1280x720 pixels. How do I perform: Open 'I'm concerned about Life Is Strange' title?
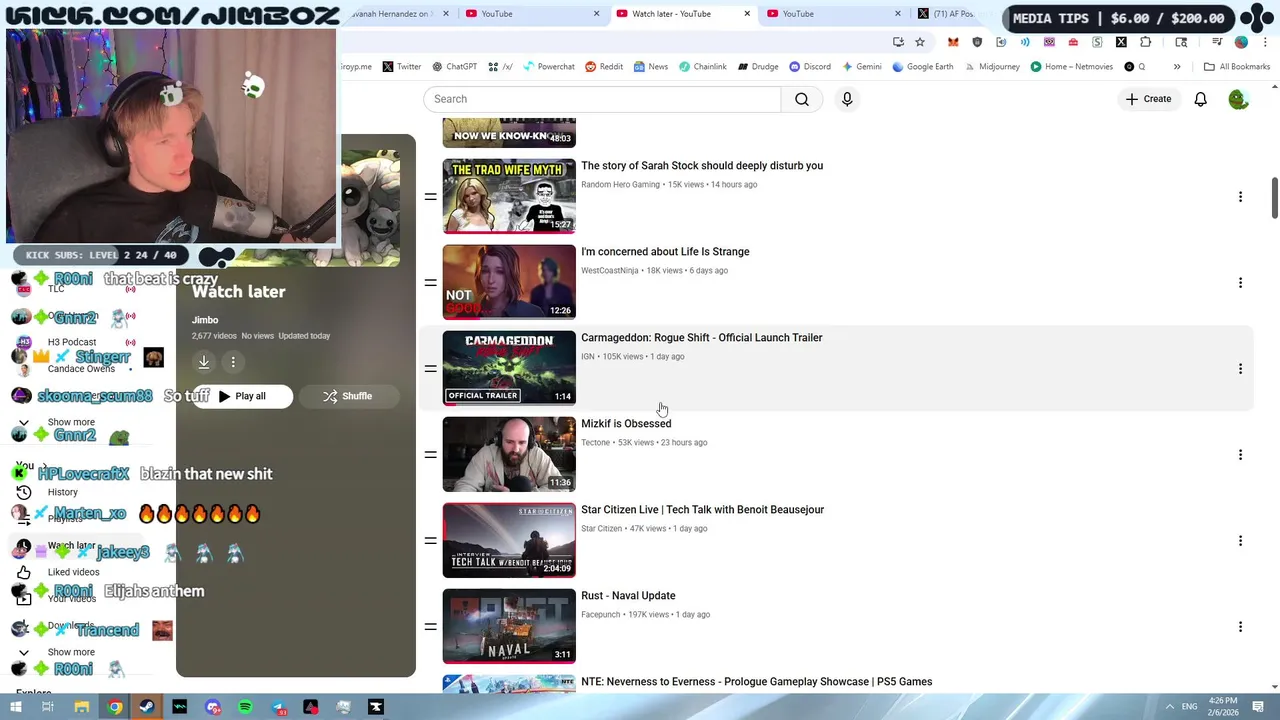[665, 252]
